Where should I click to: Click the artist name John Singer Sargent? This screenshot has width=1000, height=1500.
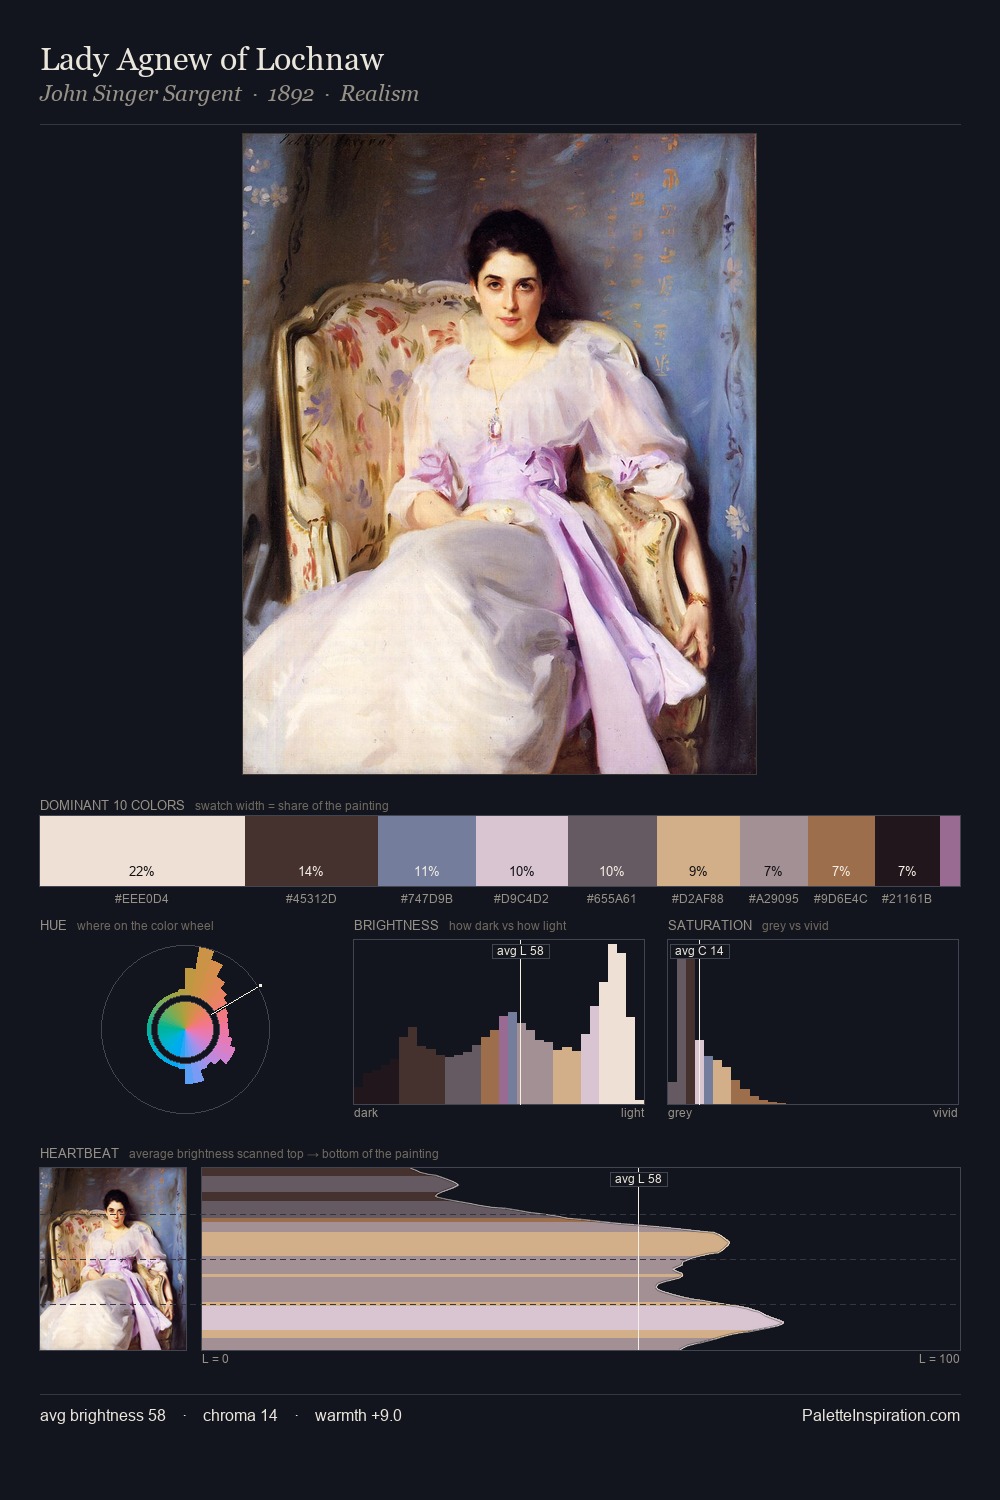140,94
